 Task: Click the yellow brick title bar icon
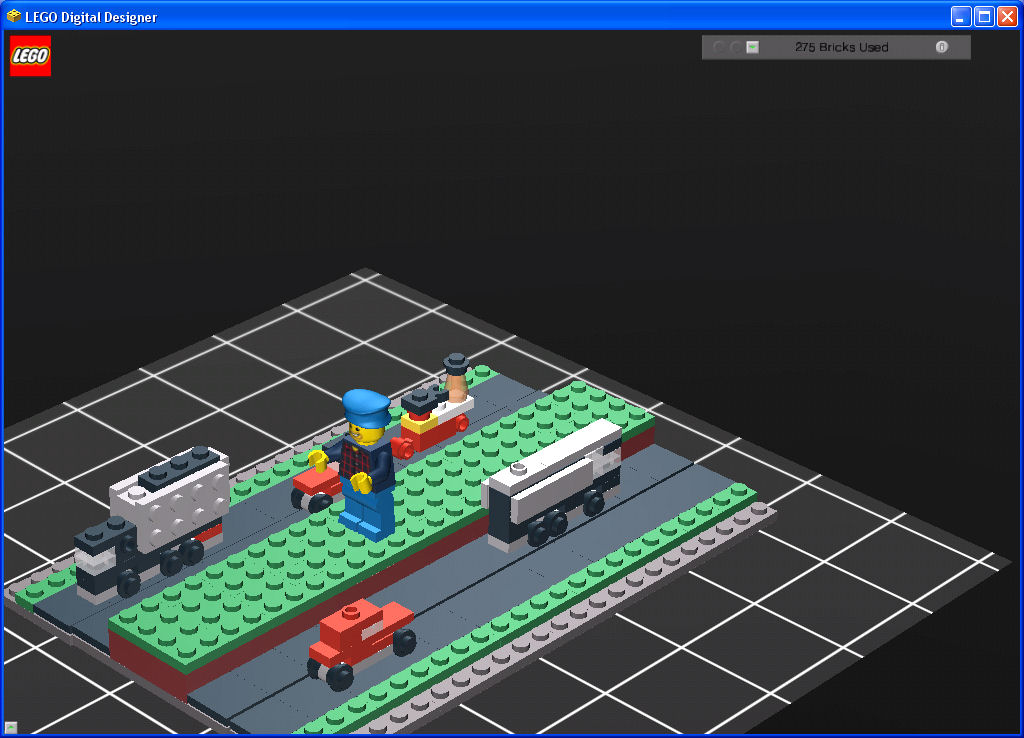pos(14,16)
